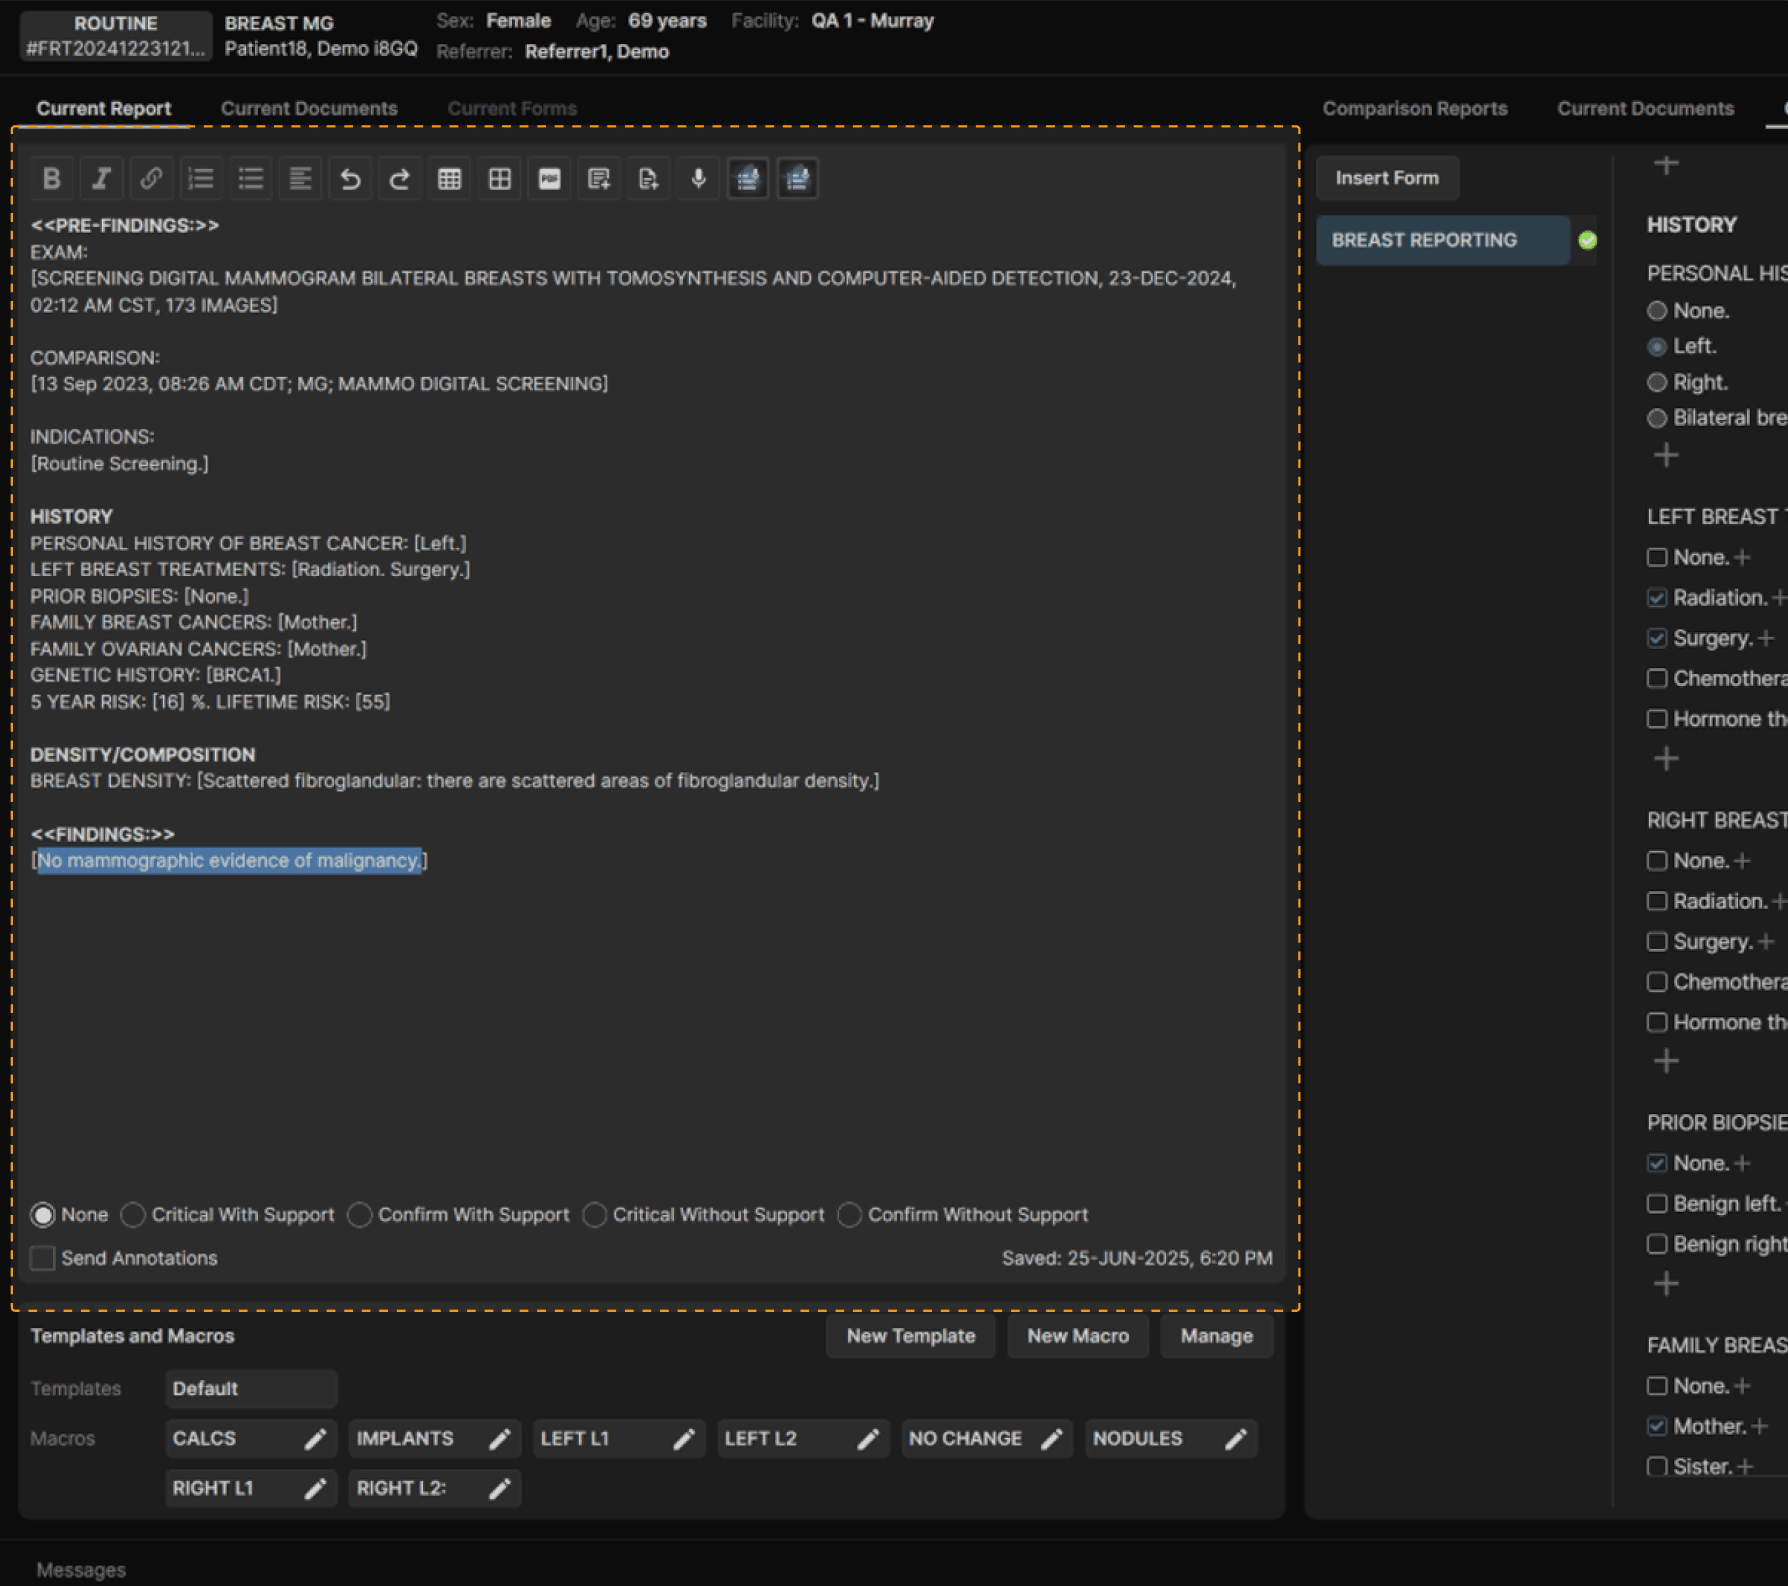This screenshot has width=1788, height=1586.
Task: Enable the Send Annotations checkbox
Action: pos(43,1258)
